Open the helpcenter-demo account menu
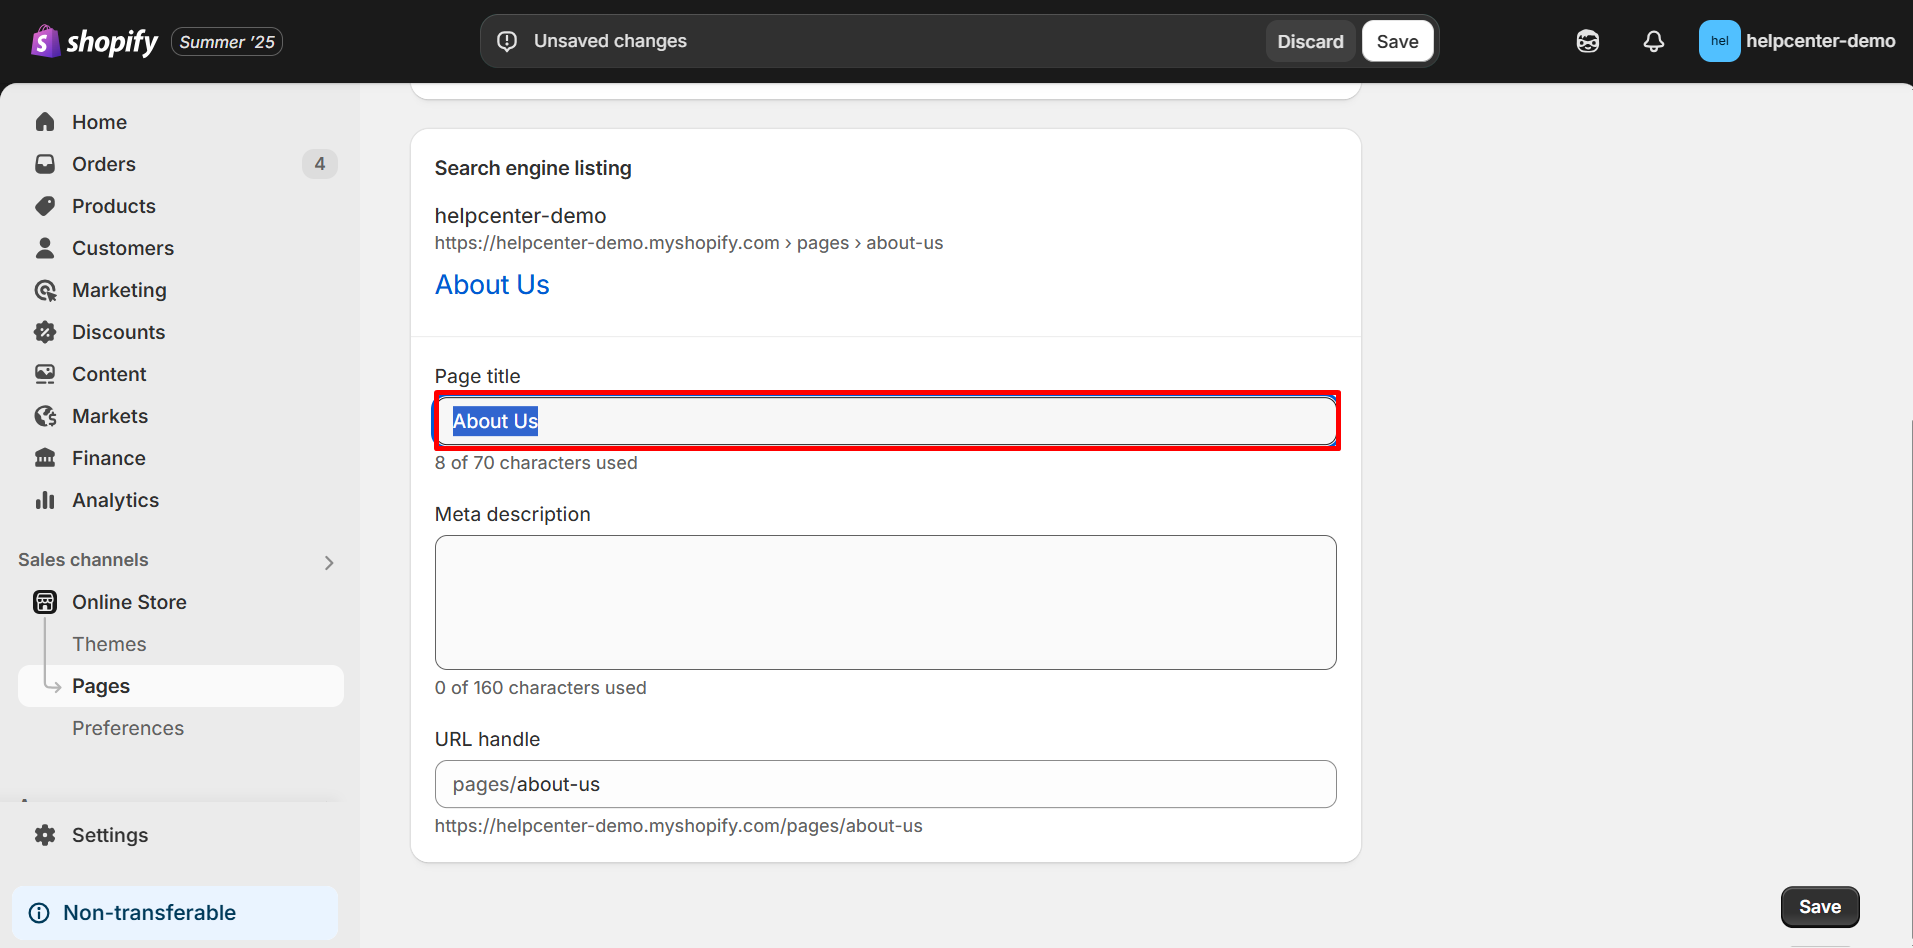Viewport: 1913px width, 948px height. 1796,41
